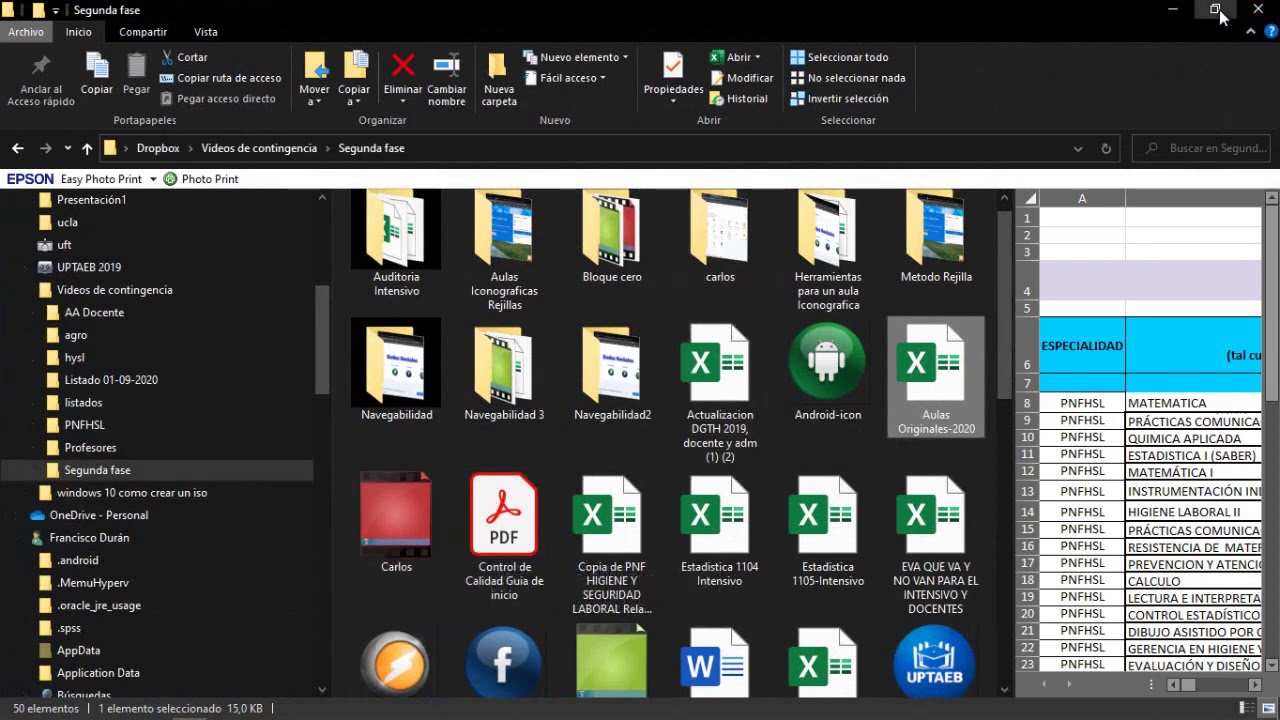
Task: Click Seleccionar todo in the ribbon
Action: [x=839, y=57]
